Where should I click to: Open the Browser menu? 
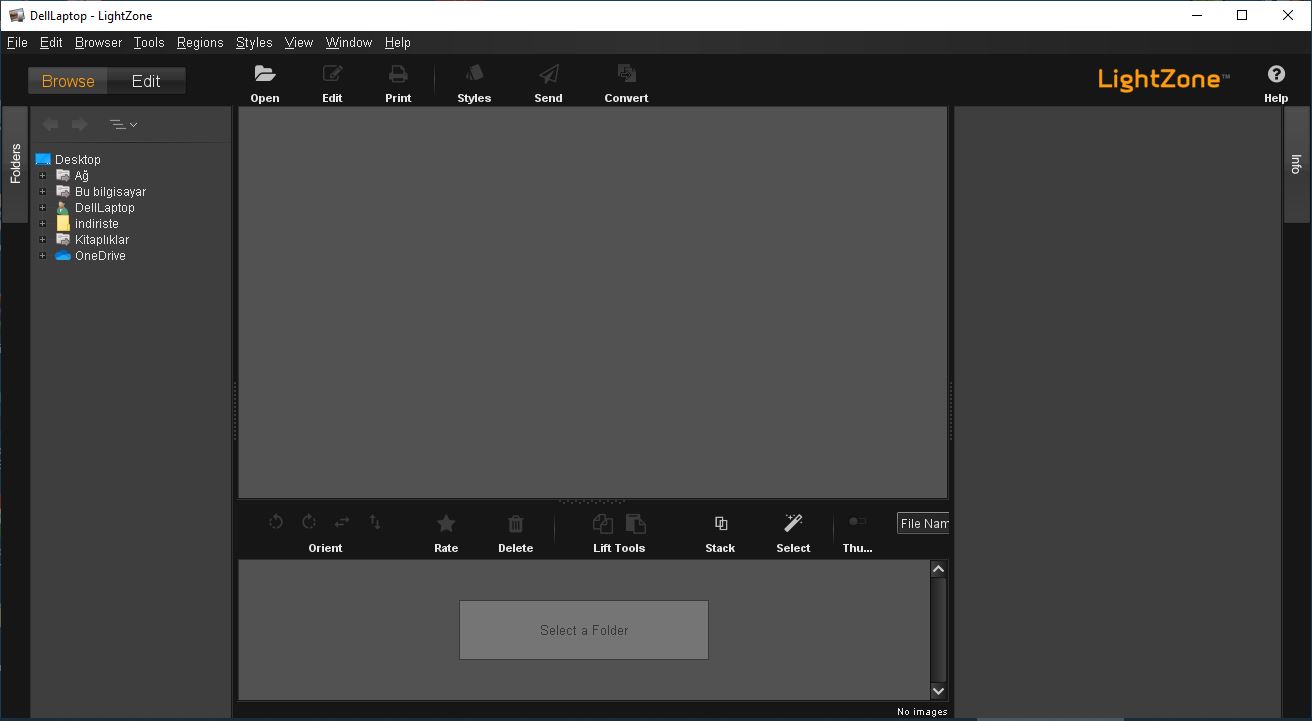pyautogui.click(x=98, y=43)
